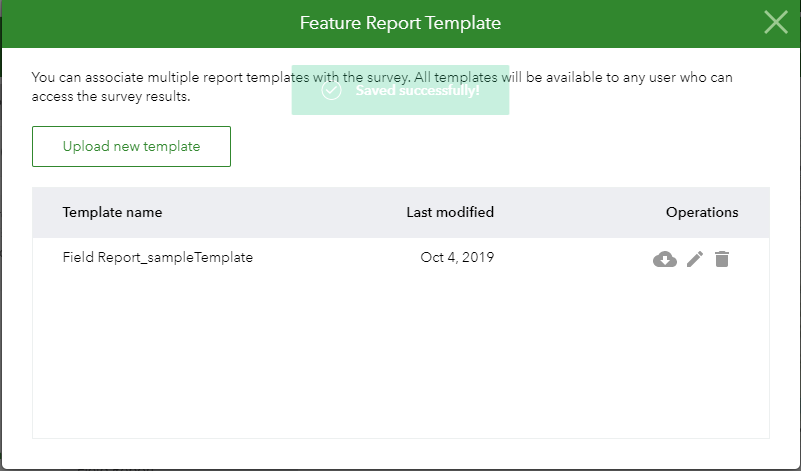This screenshot has height=471, width=801.
Task: Click the checkmark icon in saved toast
Action: click(x=331, y=91)
